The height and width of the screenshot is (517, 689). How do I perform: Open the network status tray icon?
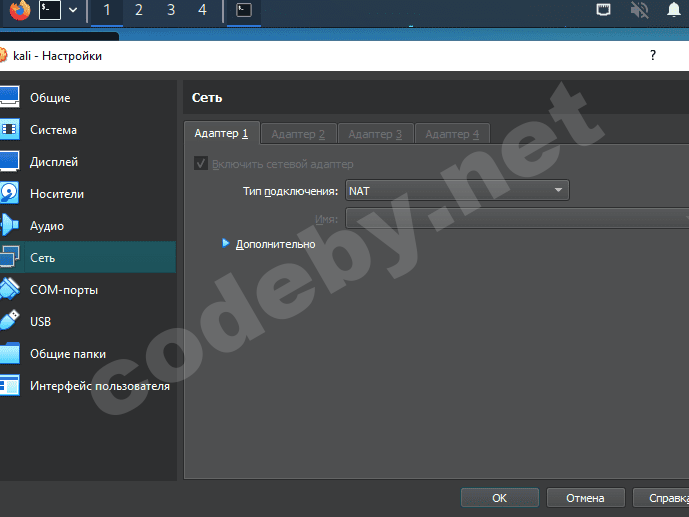(603, 9)
